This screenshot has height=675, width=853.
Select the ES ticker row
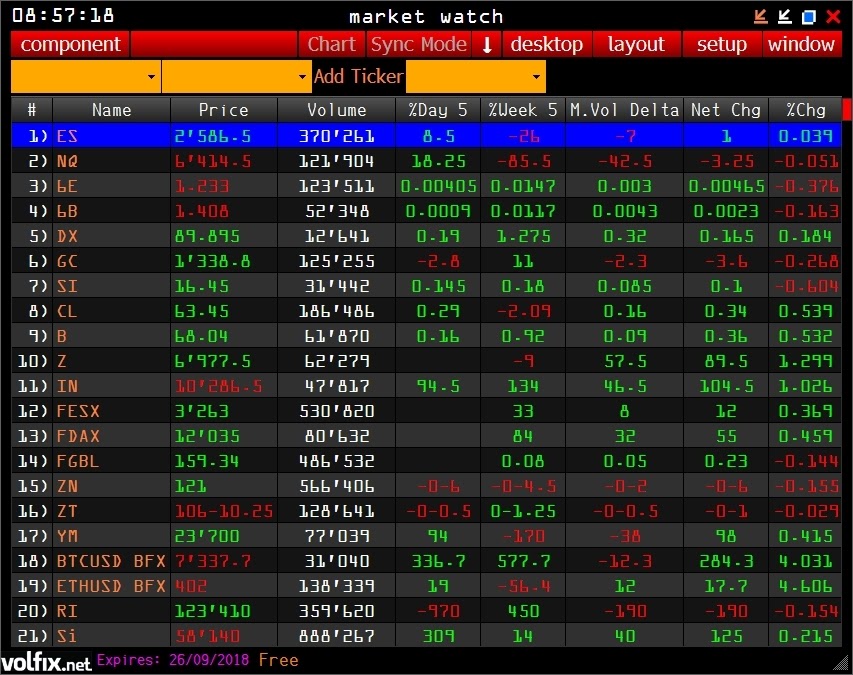[426, 135]
